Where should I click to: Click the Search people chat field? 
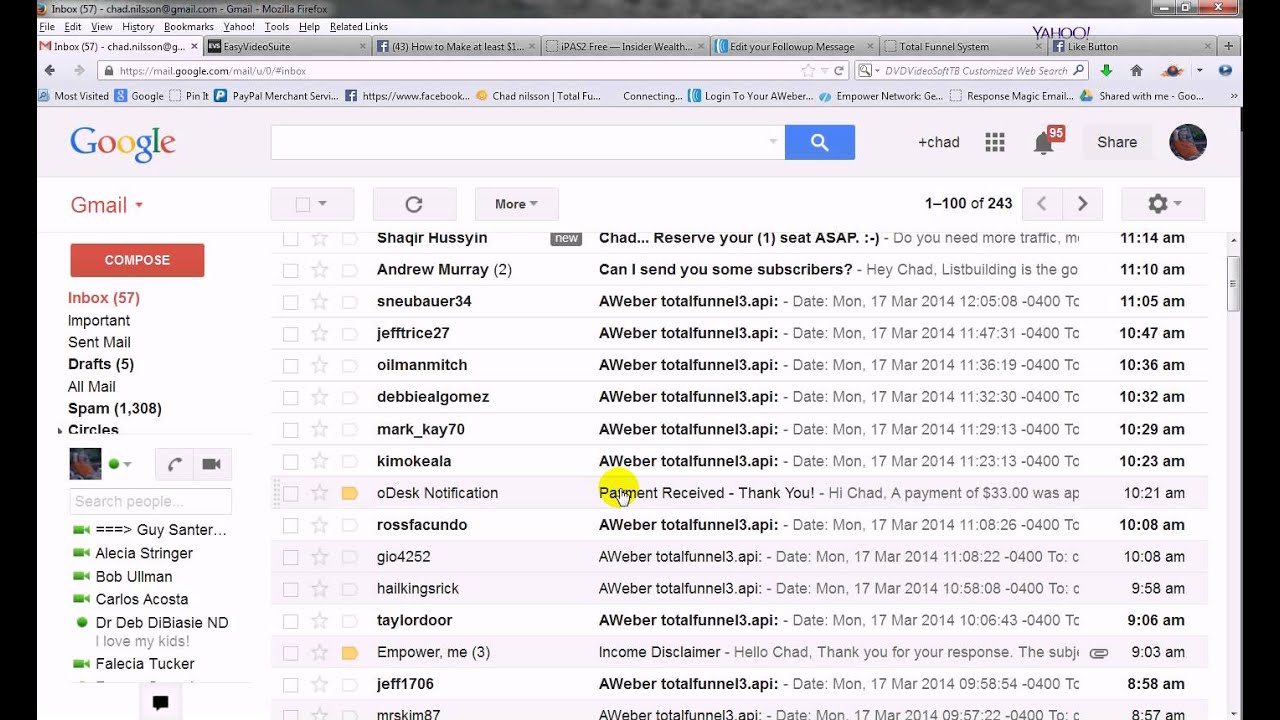click(x=150, y=501)
